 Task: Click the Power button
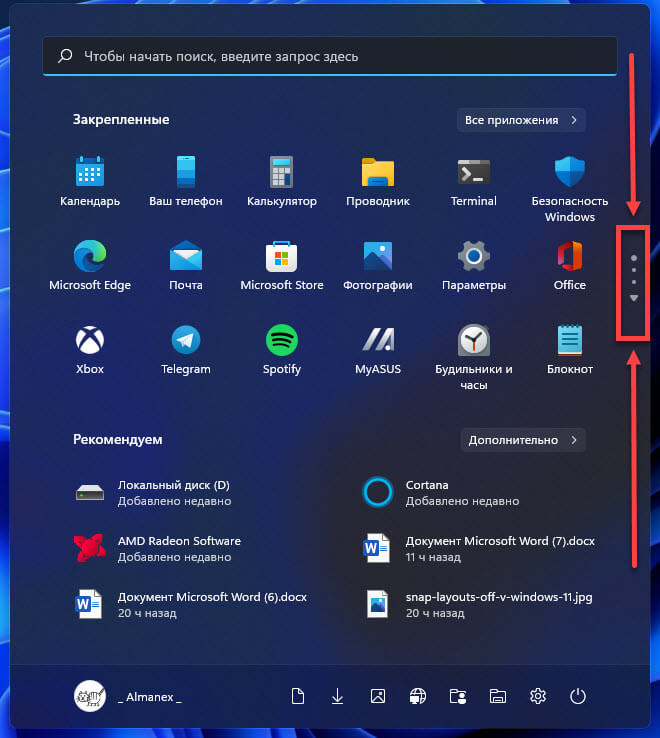pyautogui.click(x=578, y=696)
